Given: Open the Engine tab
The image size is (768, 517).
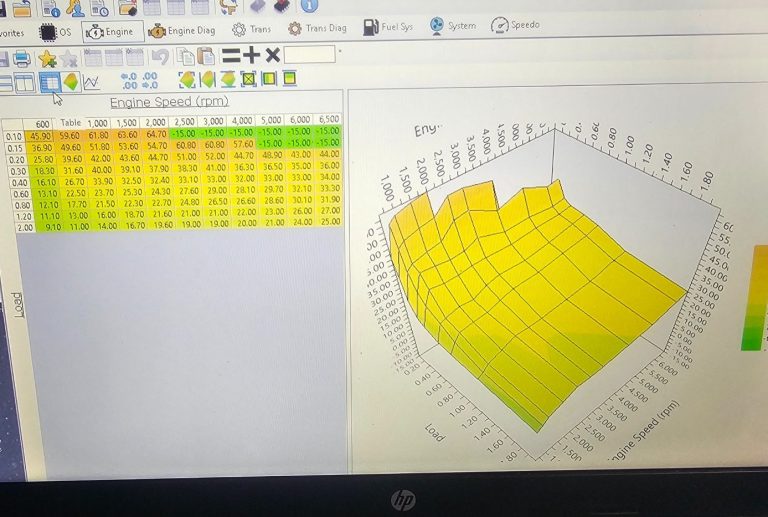Looking at the screenshot, I should coord(110,31).
